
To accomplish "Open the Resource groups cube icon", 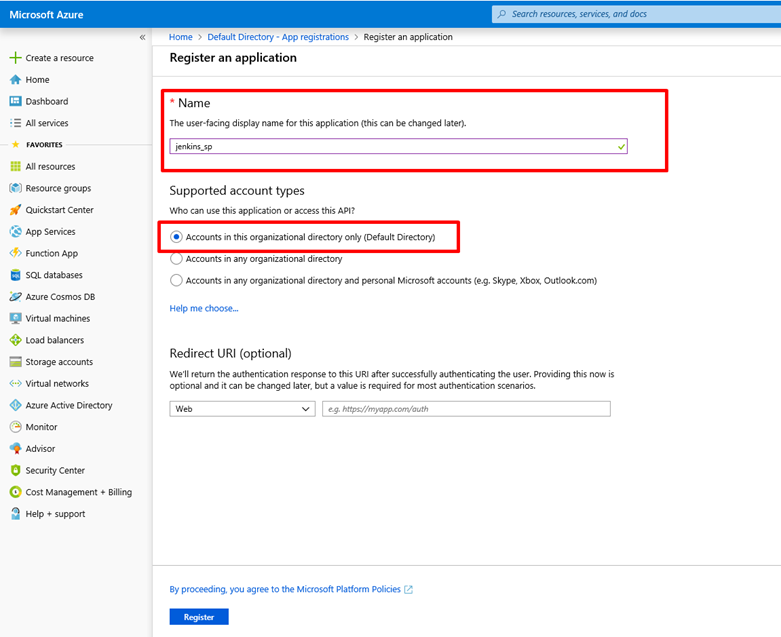I will click(15, 188).
